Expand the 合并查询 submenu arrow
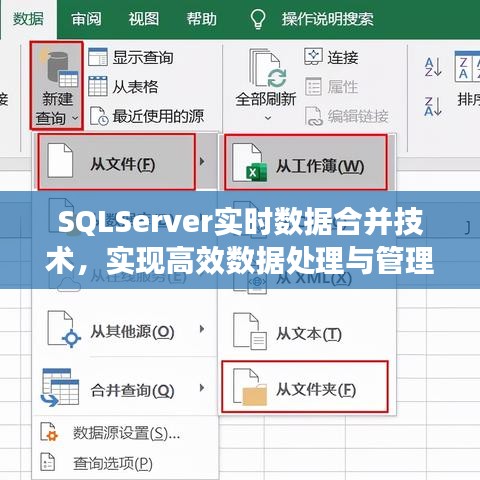Screen dimensions: 480x480 tap(202, 388)
